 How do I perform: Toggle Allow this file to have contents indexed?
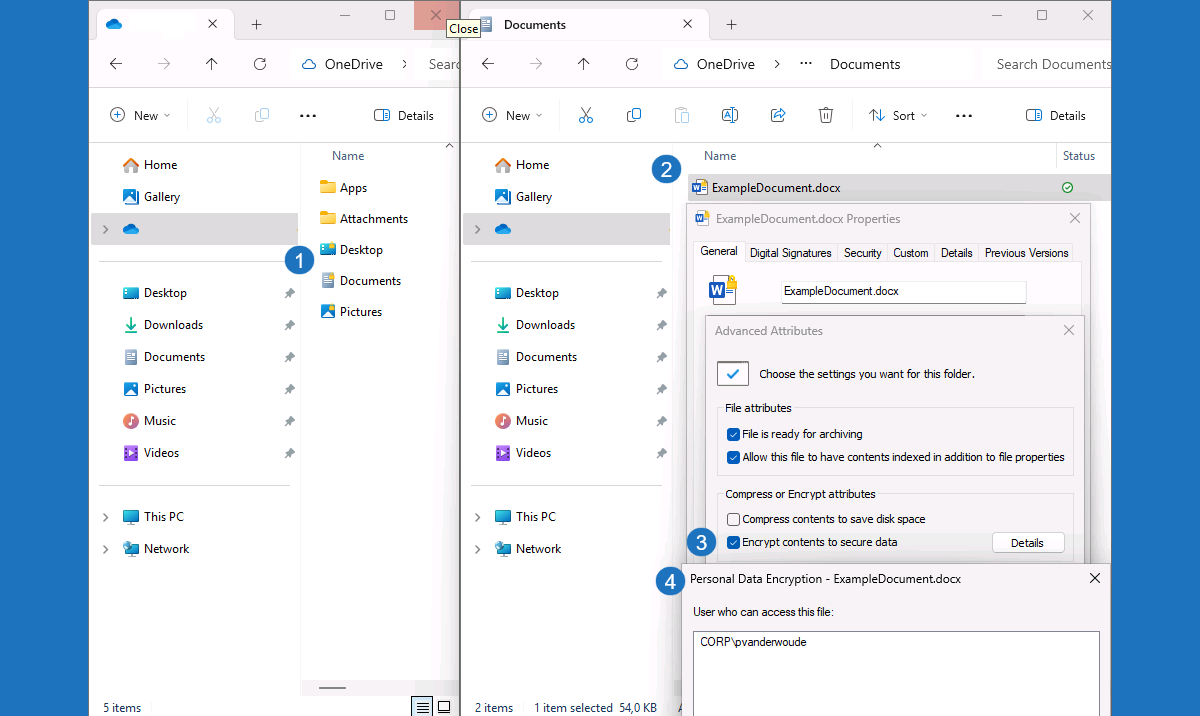pos(734,457)
